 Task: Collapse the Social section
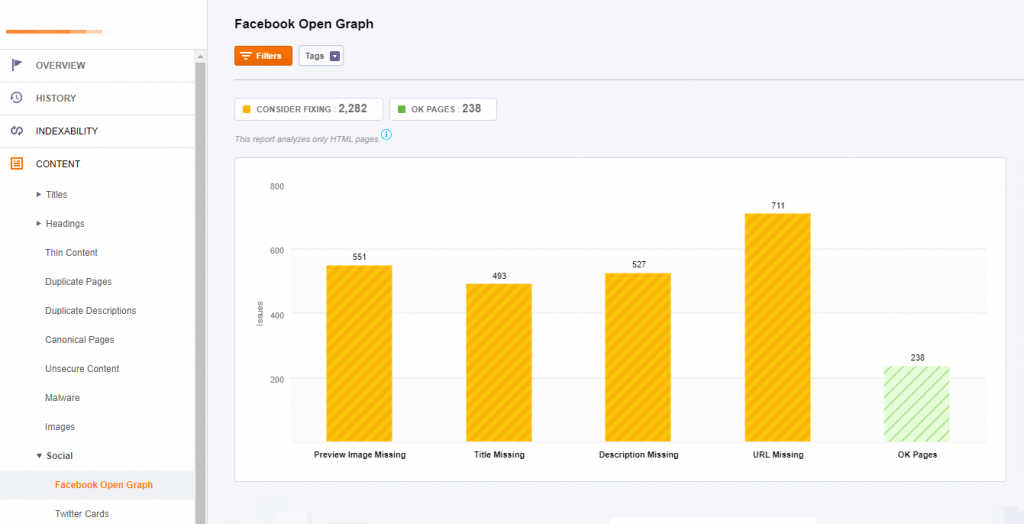[x=39, y=456]
